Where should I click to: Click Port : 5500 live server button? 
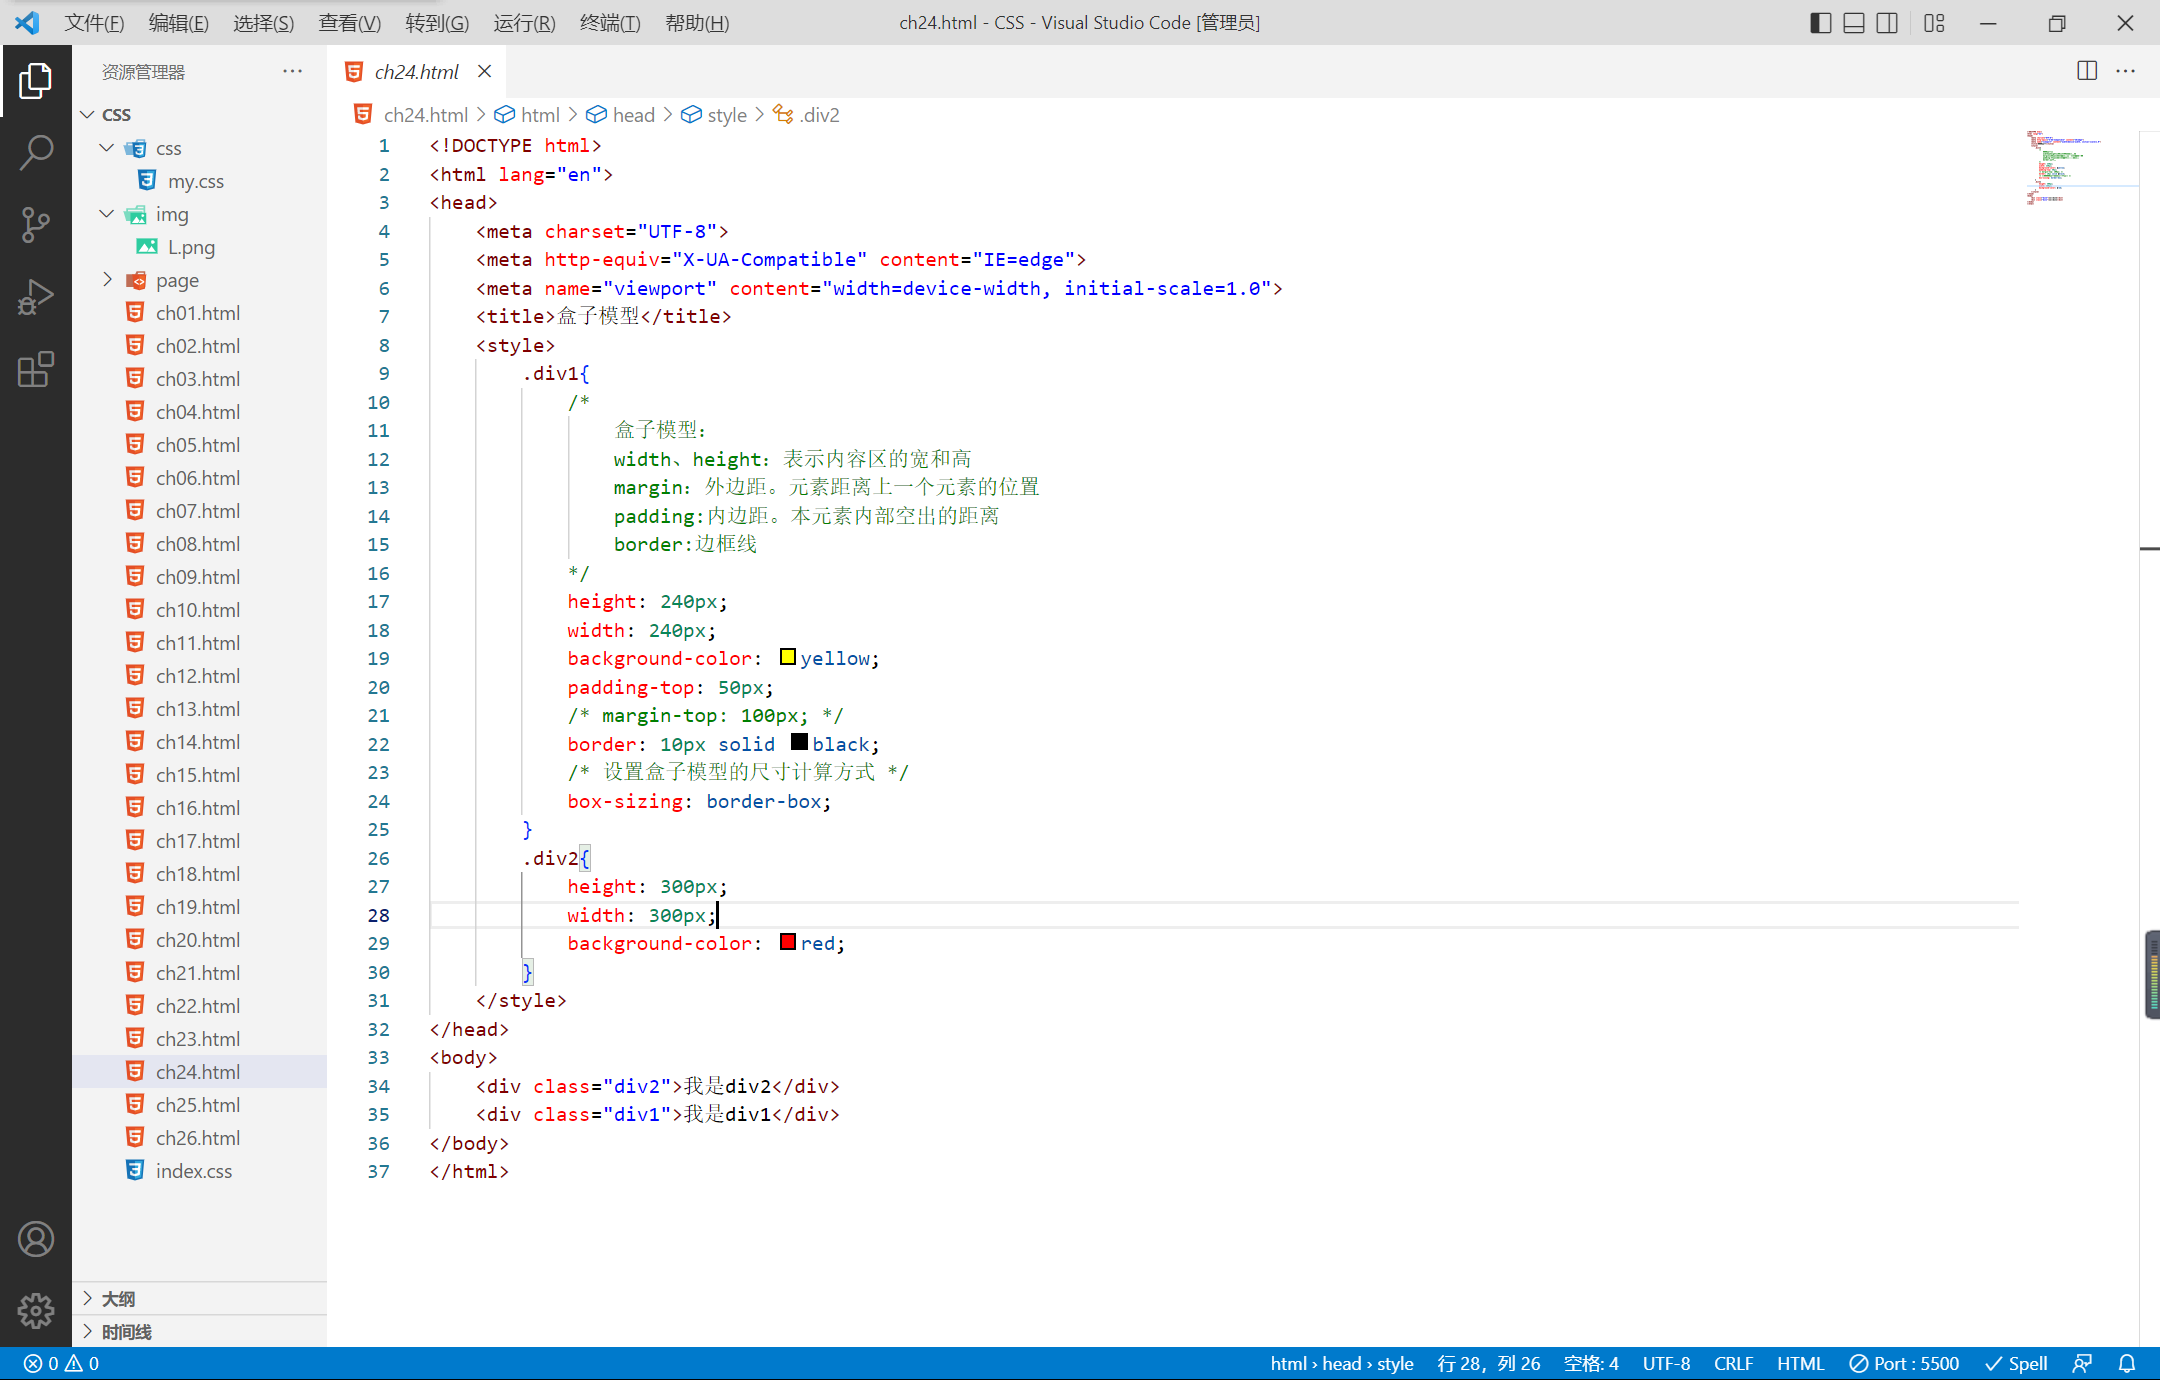point(1904,1363)
